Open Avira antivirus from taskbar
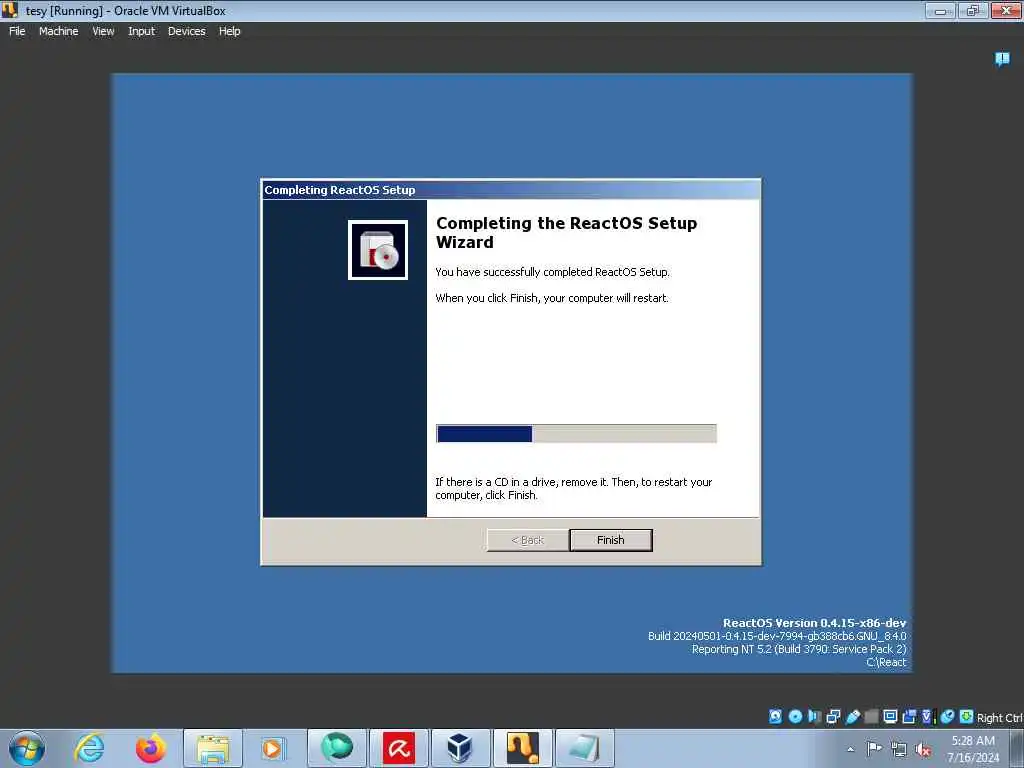The image size is (1024, 768). pos(399,748)
